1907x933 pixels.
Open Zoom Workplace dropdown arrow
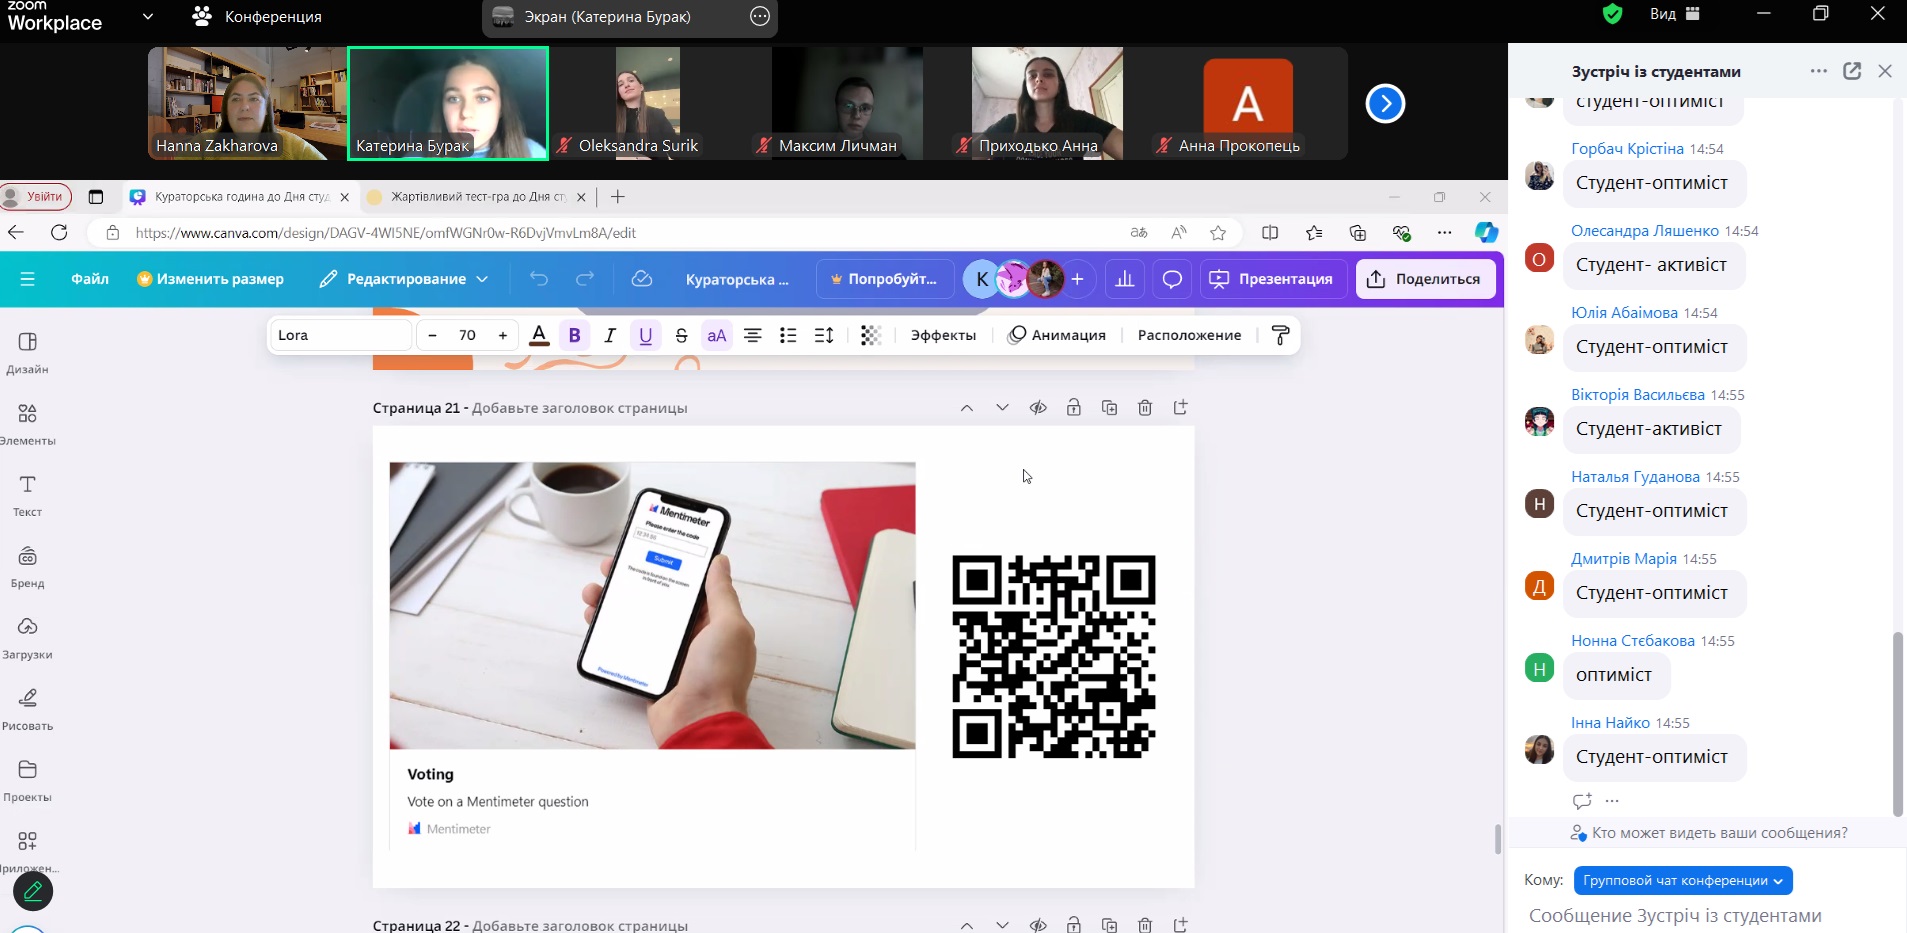click(148, 16)
